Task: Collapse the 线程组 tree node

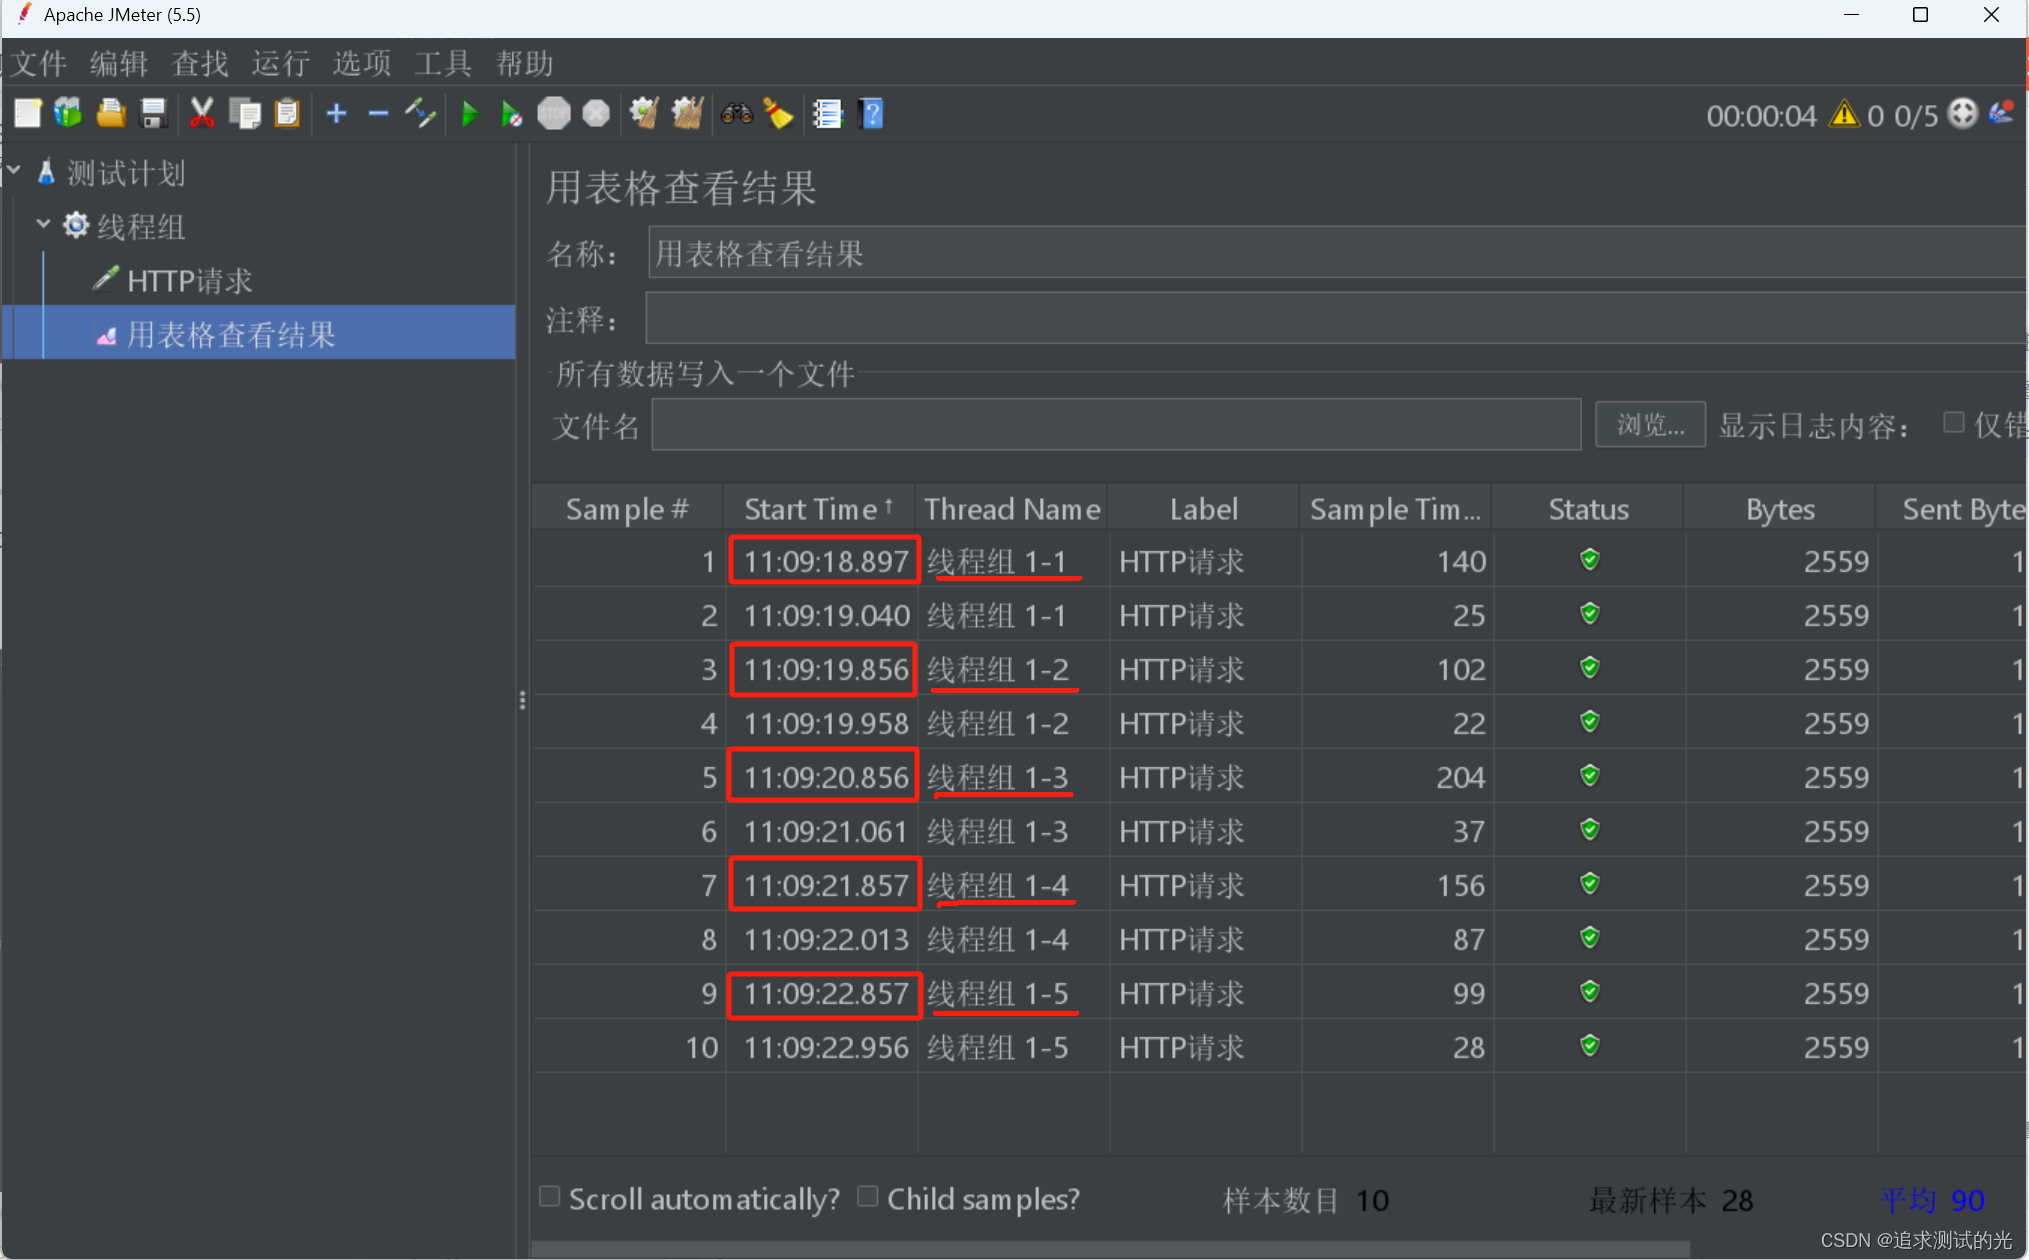Action: tap(43, 225)
